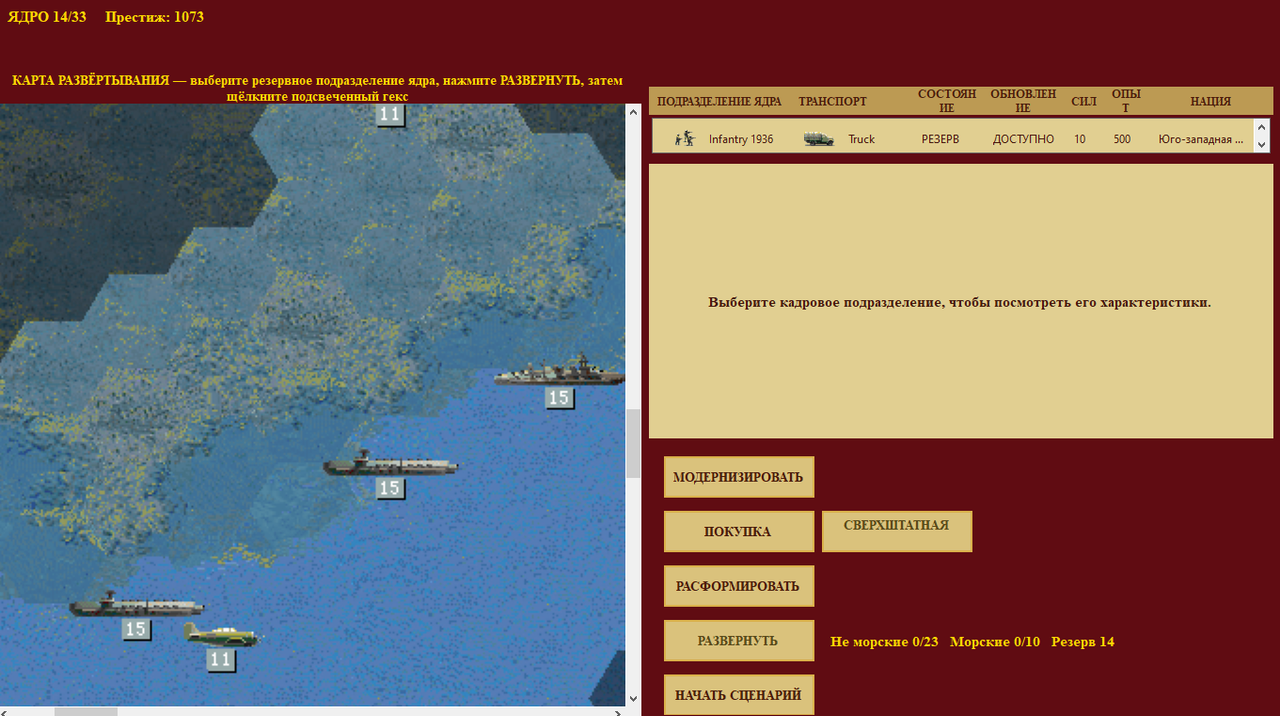The width and height of the screenshot is (1280, 716).
Task: Click ТРАНСПОРТ column header
Action: point(833,101)
